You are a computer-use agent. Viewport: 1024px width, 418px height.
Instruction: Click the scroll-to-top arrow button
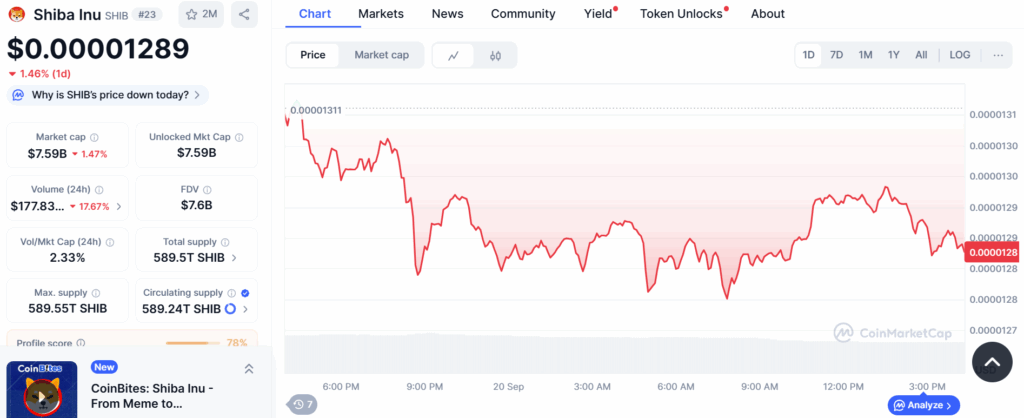[x=992, y=362]
